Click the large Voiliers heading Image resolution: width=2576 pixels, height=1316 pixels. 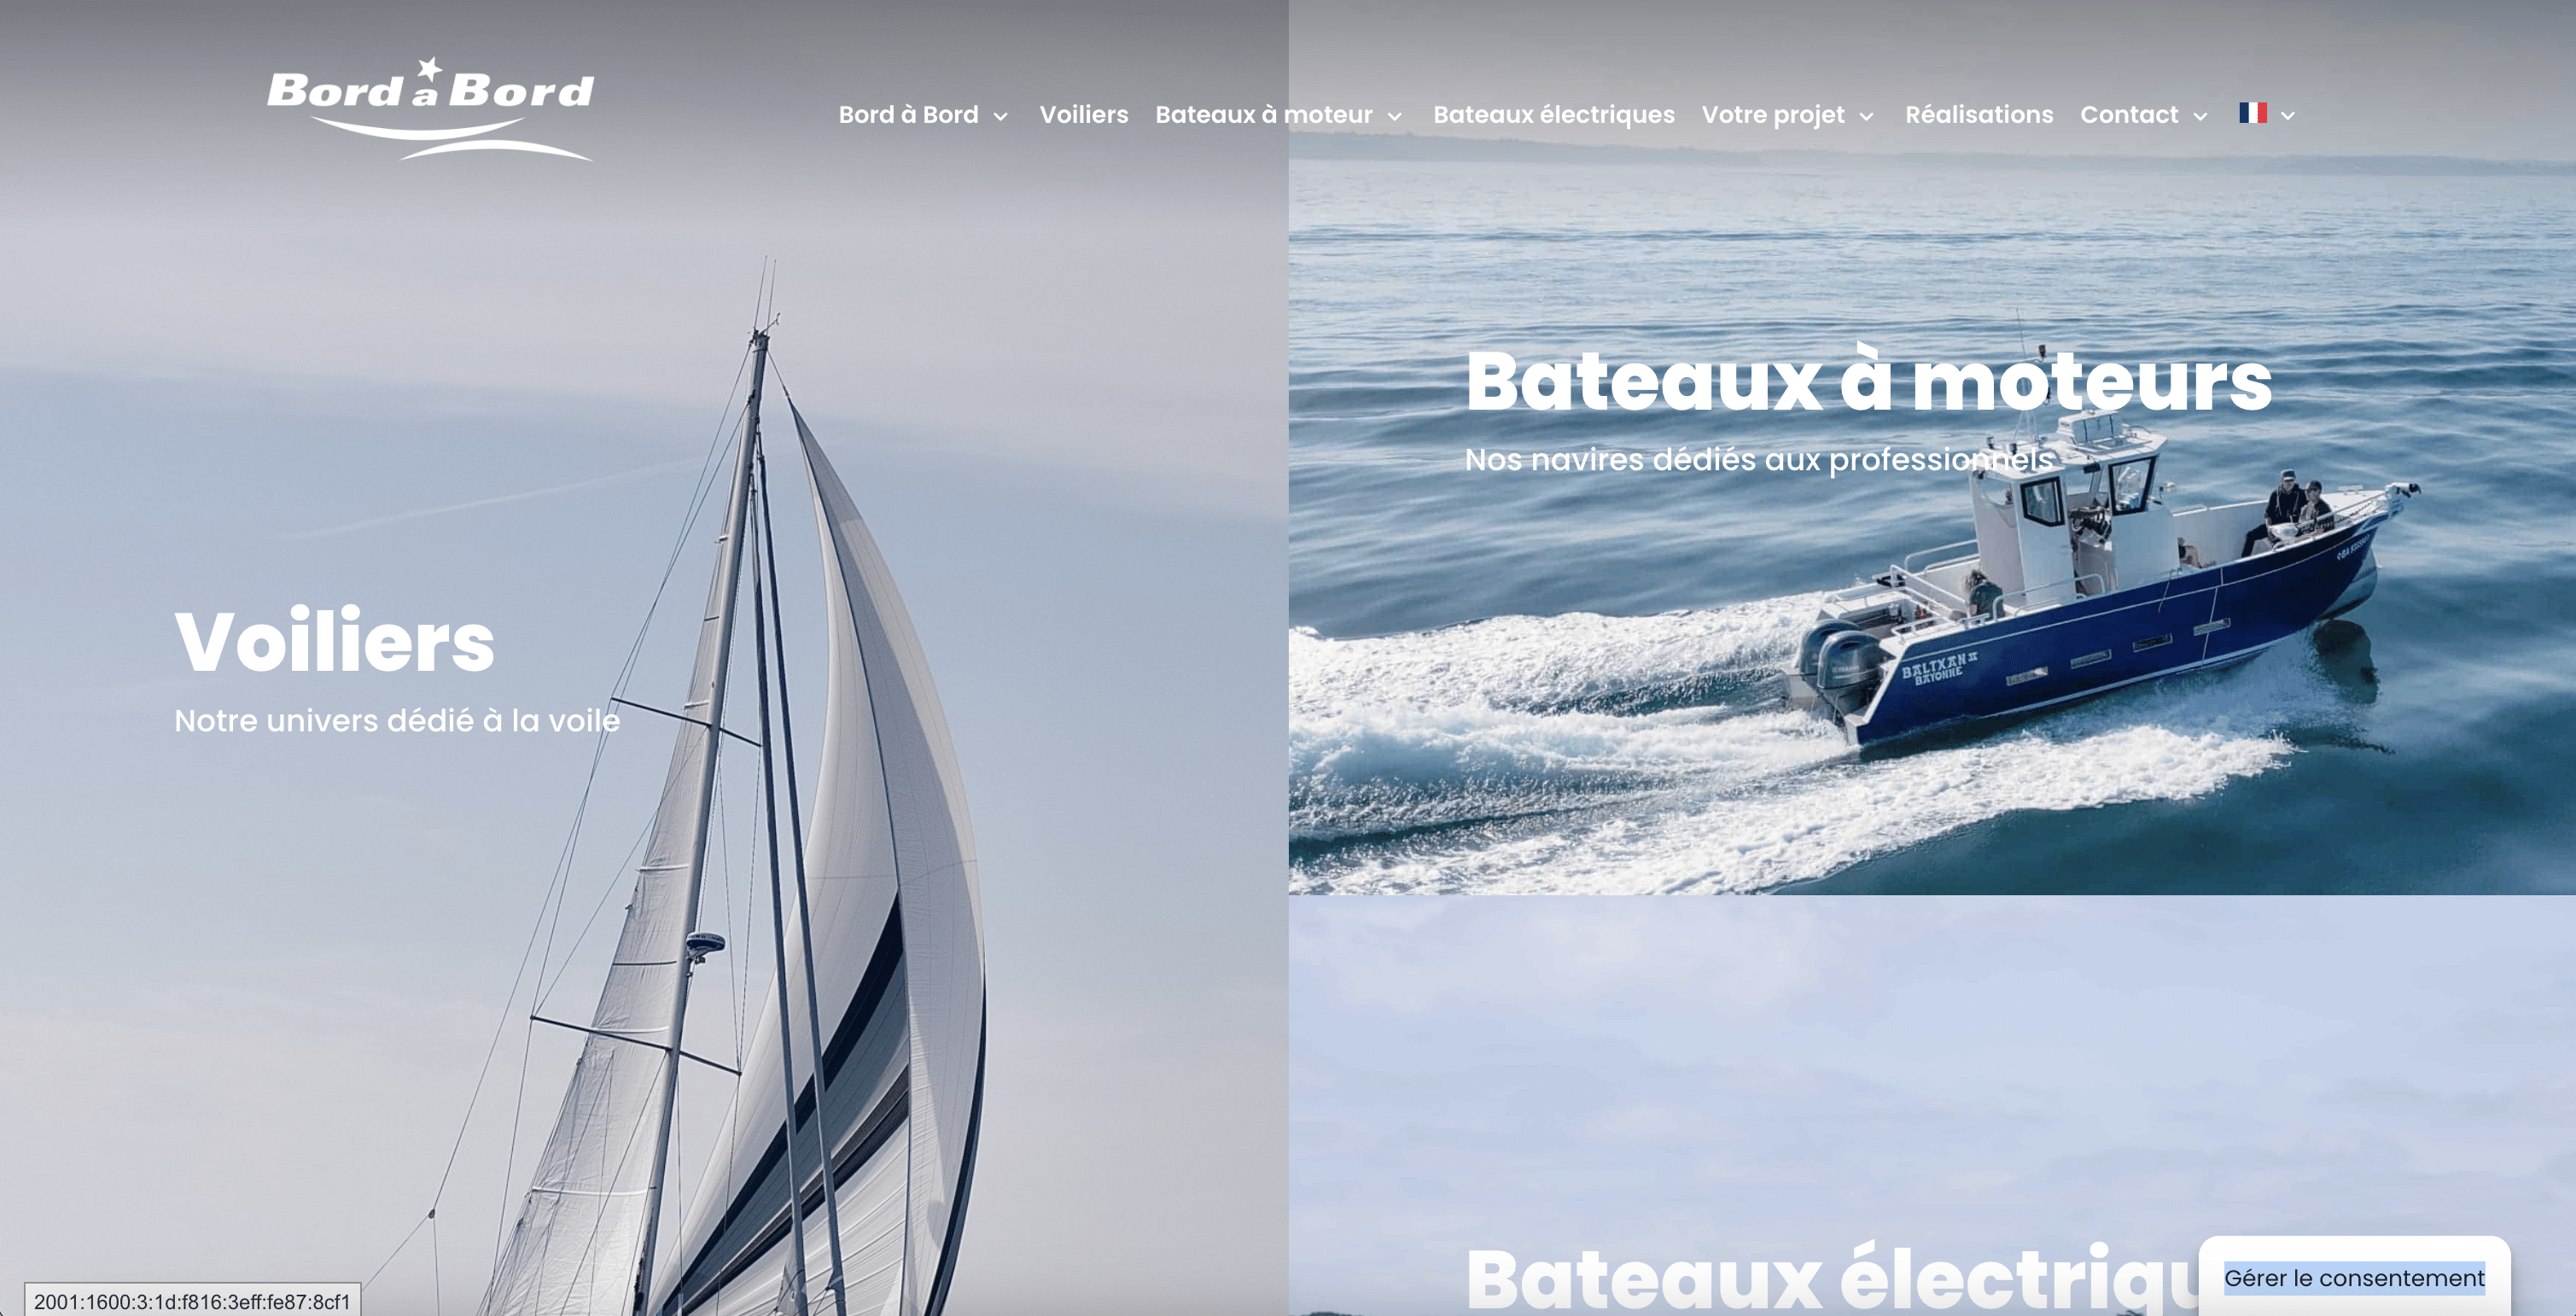pos(335,641)
